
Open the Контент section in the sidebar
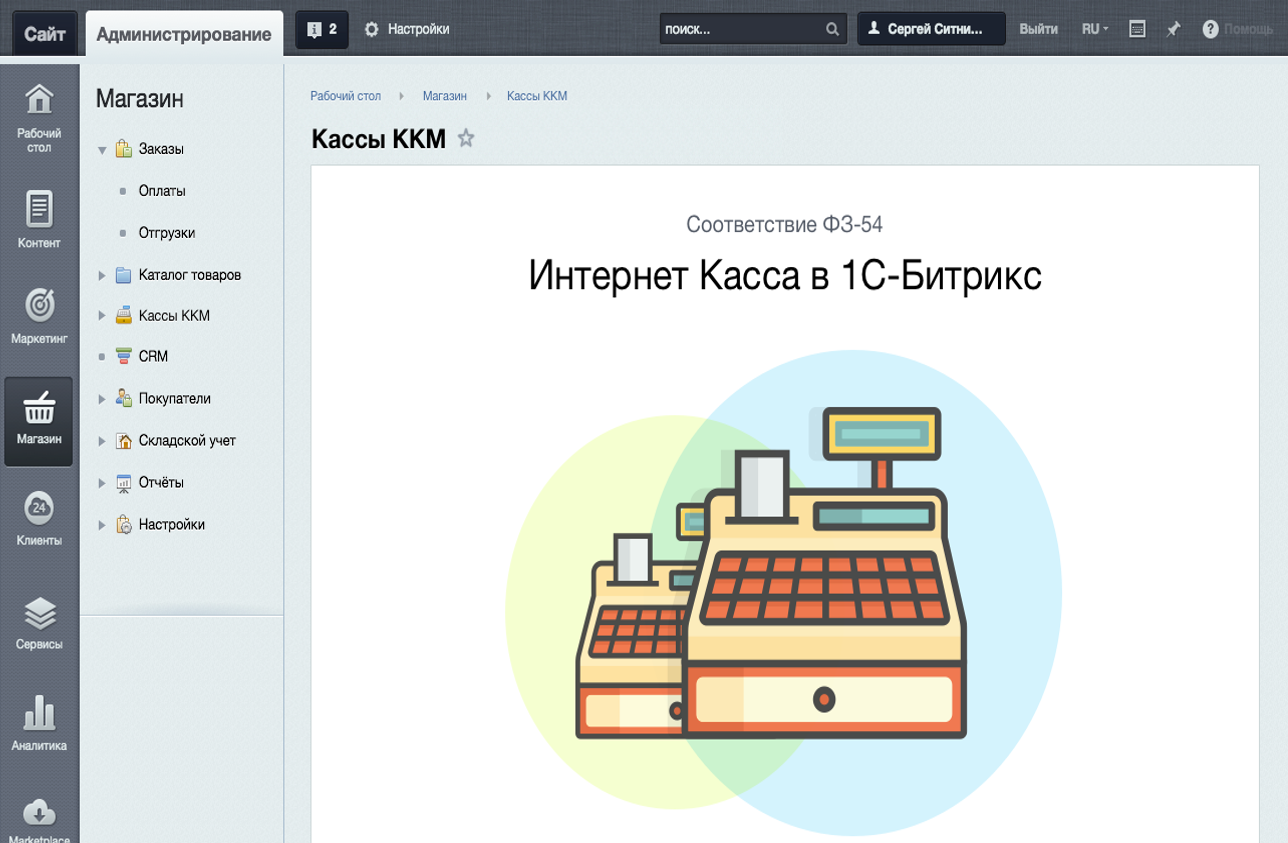39,217
